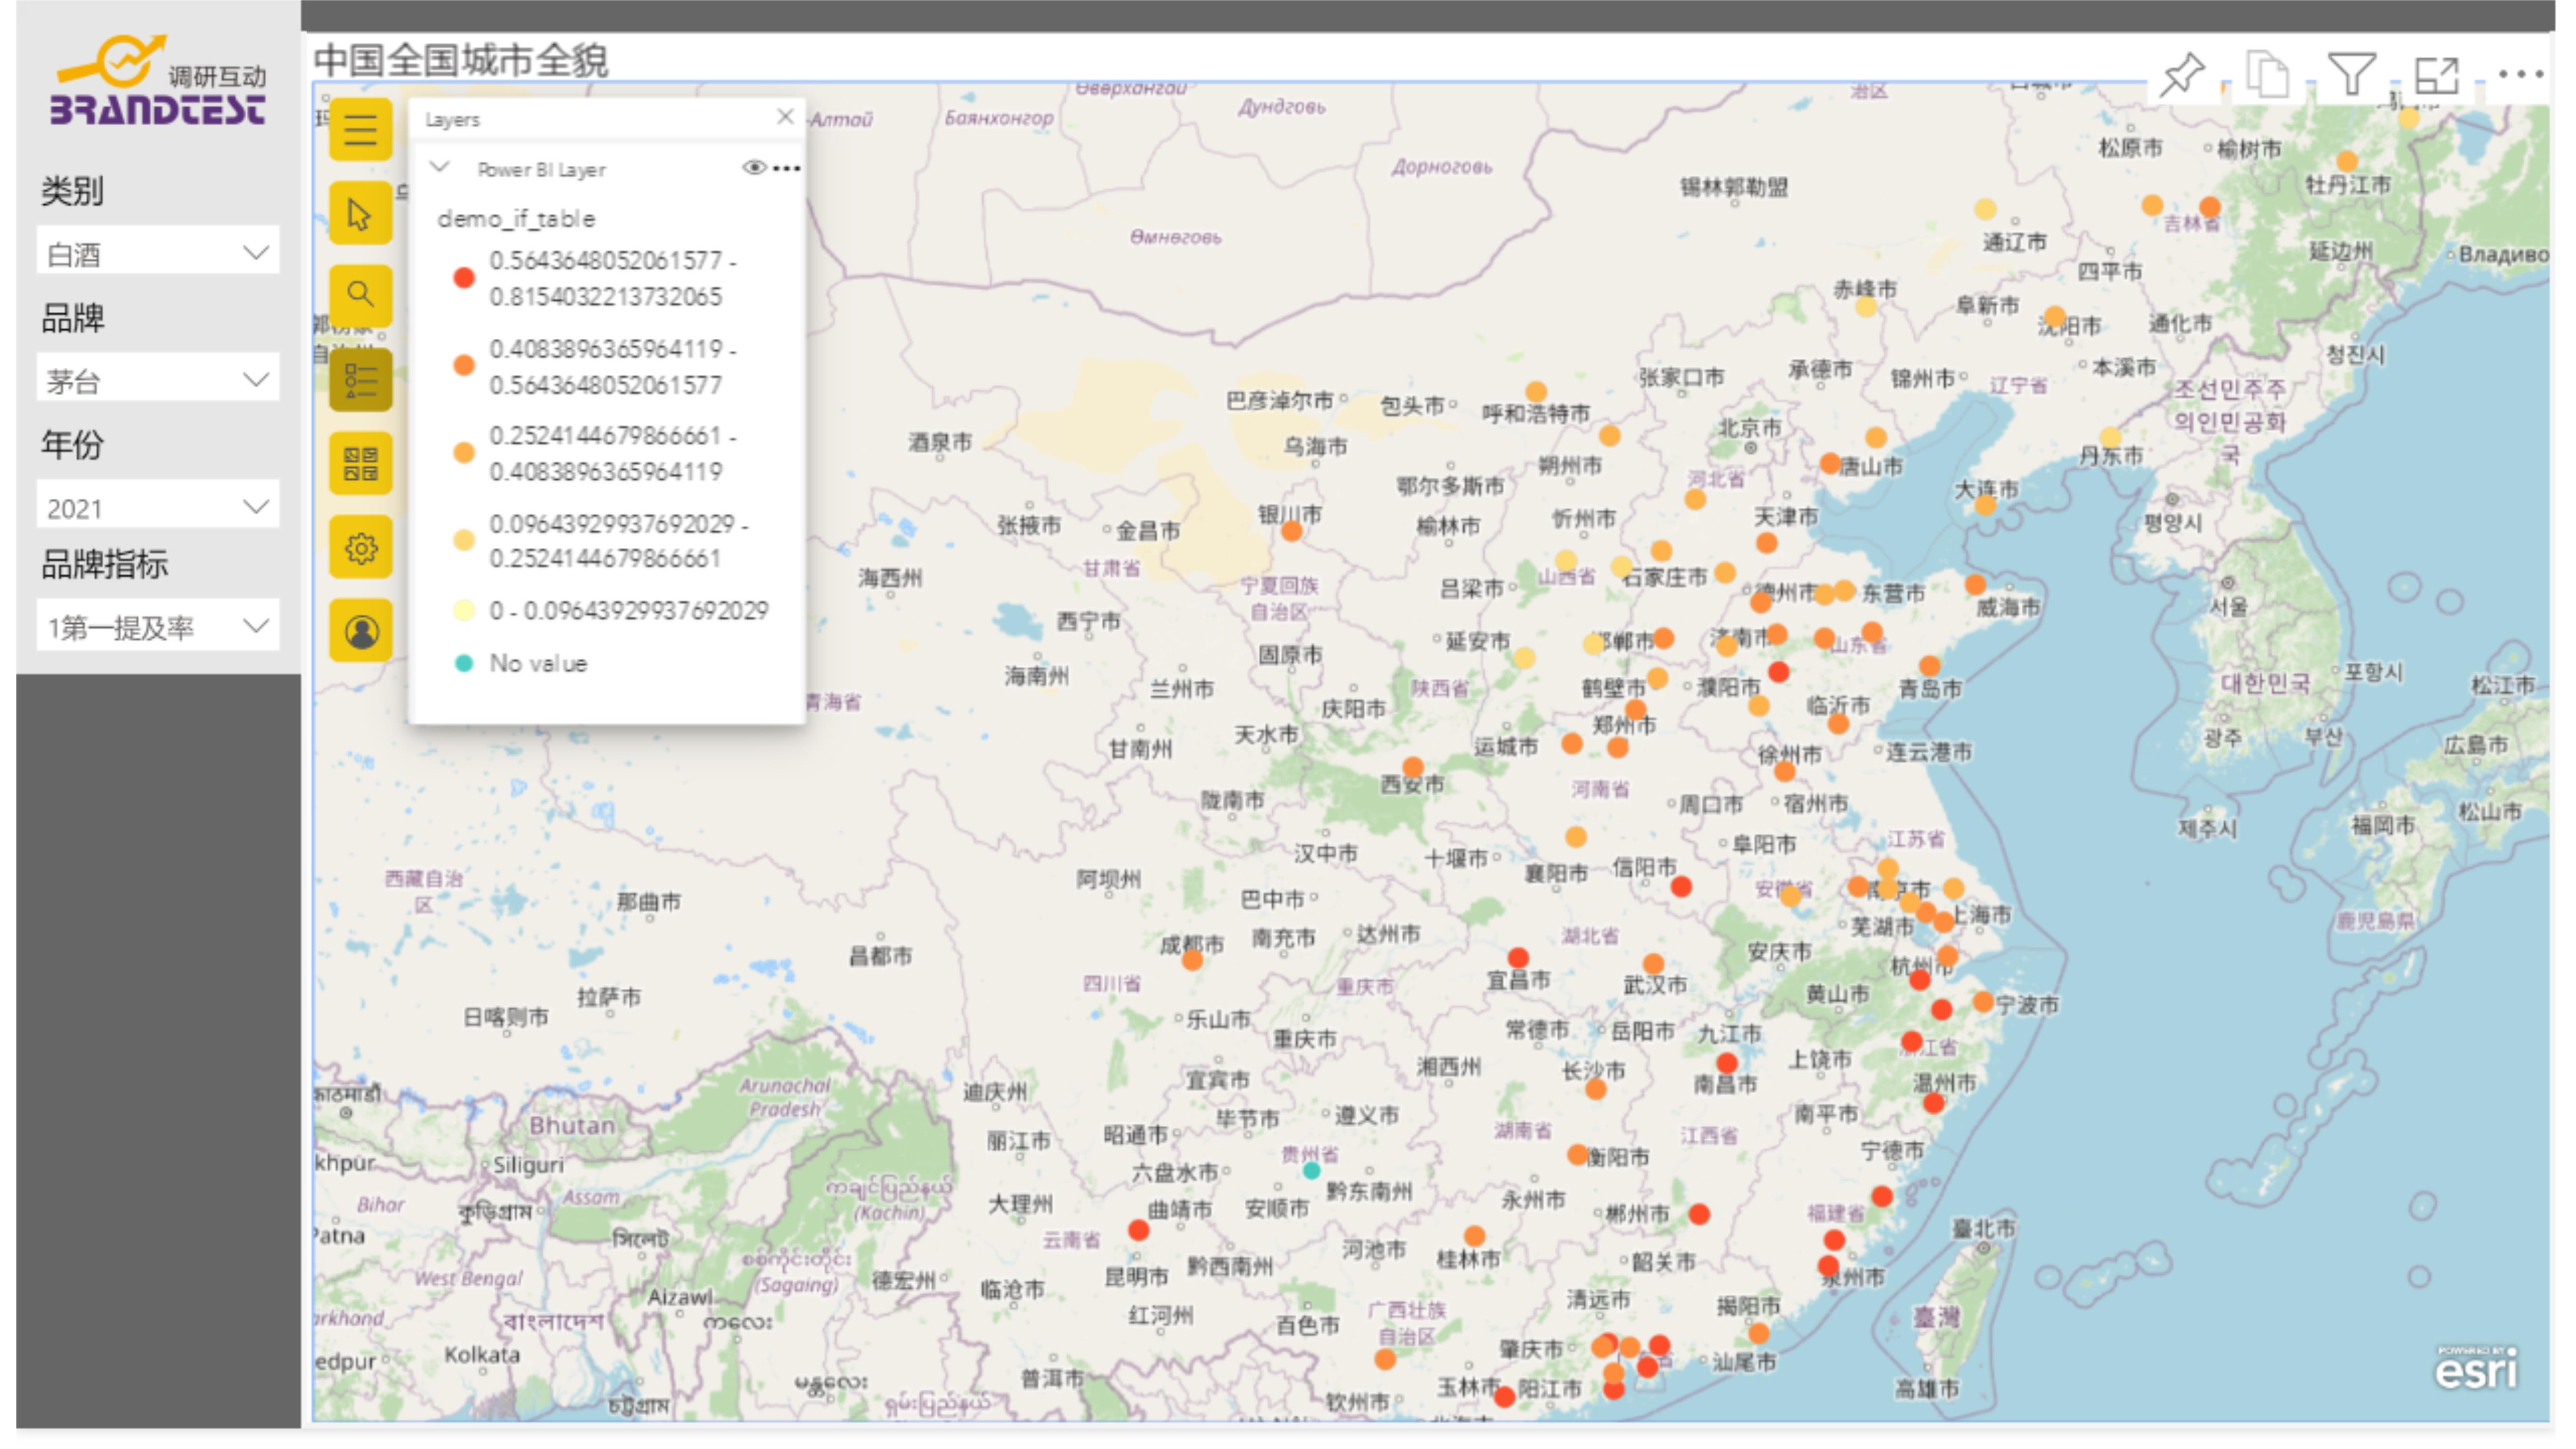The image size is (2576, 1449).
Task: Click the Power BI Layer name
Action: (541, 169)
